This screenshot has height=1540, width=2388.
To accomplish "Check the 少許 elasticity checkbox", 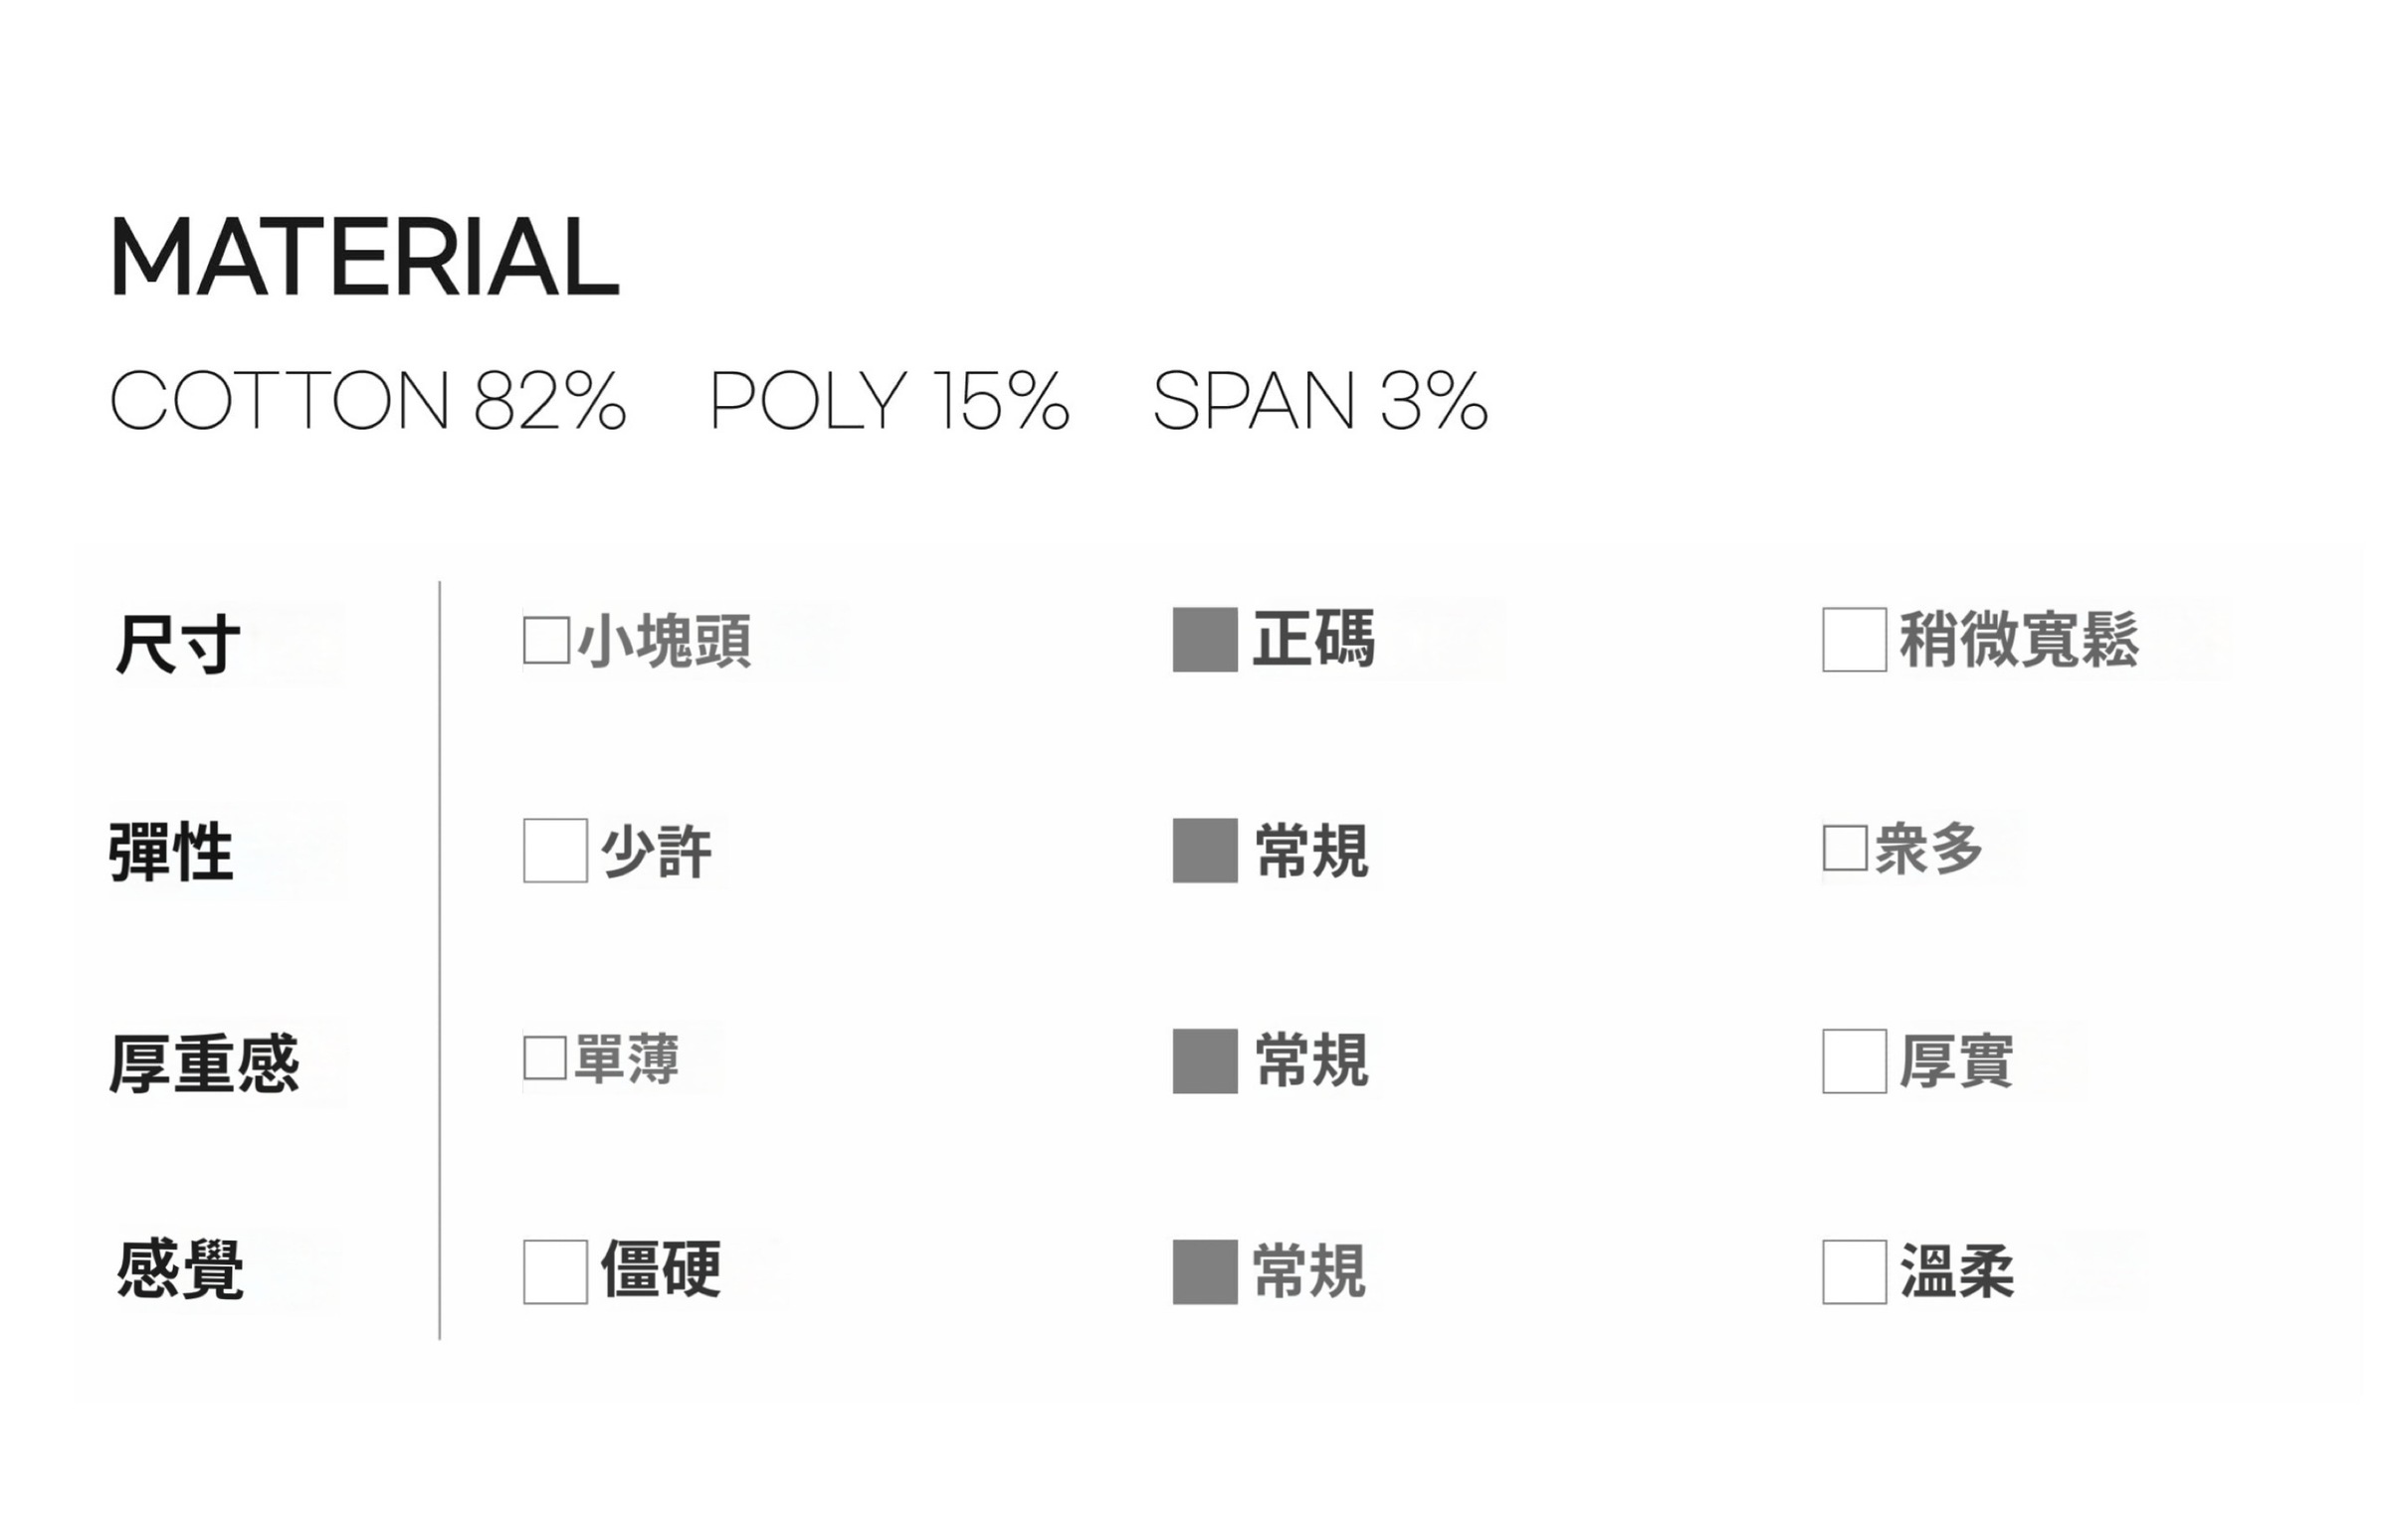I will pos(555,850).
